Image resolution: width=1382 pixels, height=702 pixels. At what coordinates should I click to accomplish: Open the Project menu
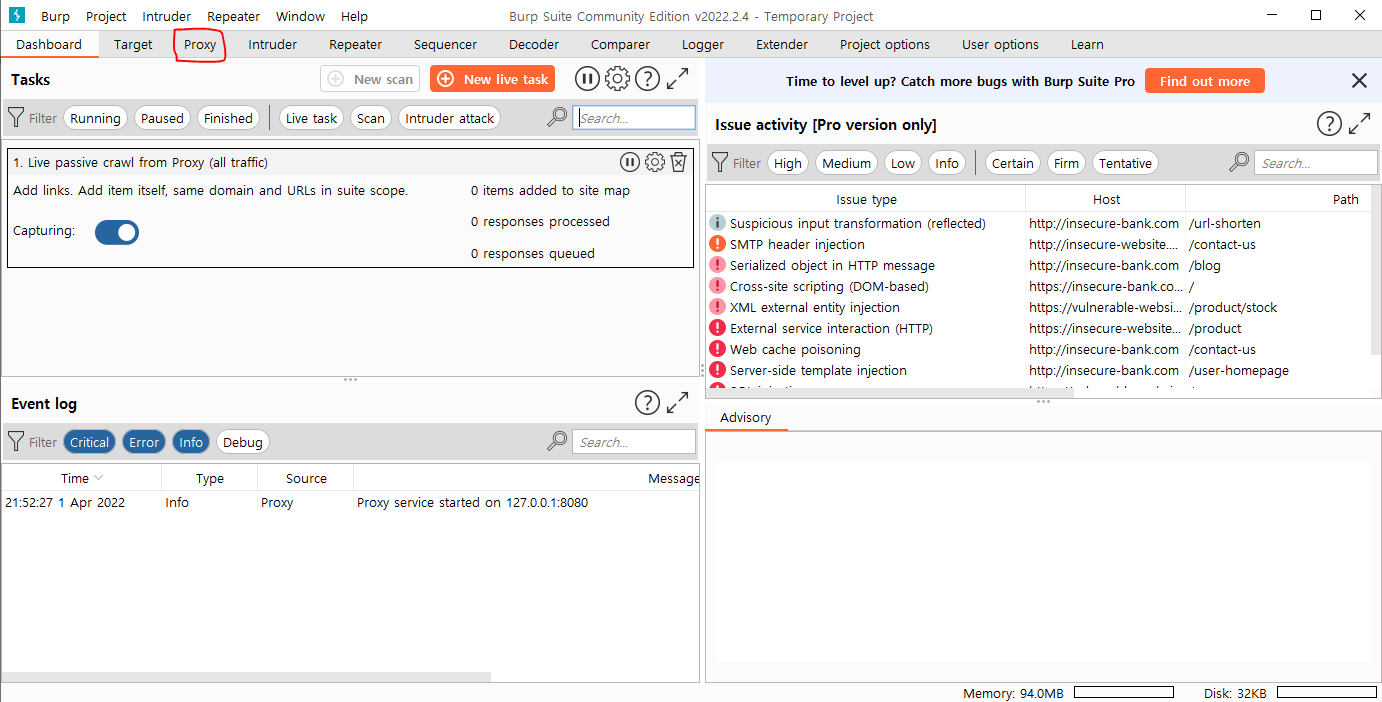106,16
